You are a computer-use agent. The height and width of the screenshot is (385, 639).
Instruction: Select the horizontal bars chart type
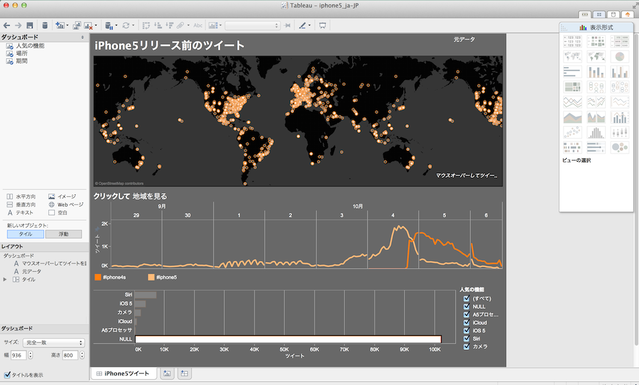point(572,72)
